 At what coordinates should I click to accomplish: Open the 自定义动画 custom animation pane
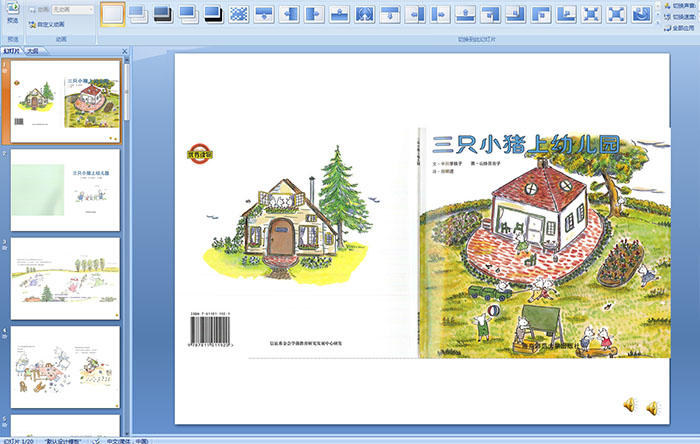pyautogui.click(x=46, y=25)
